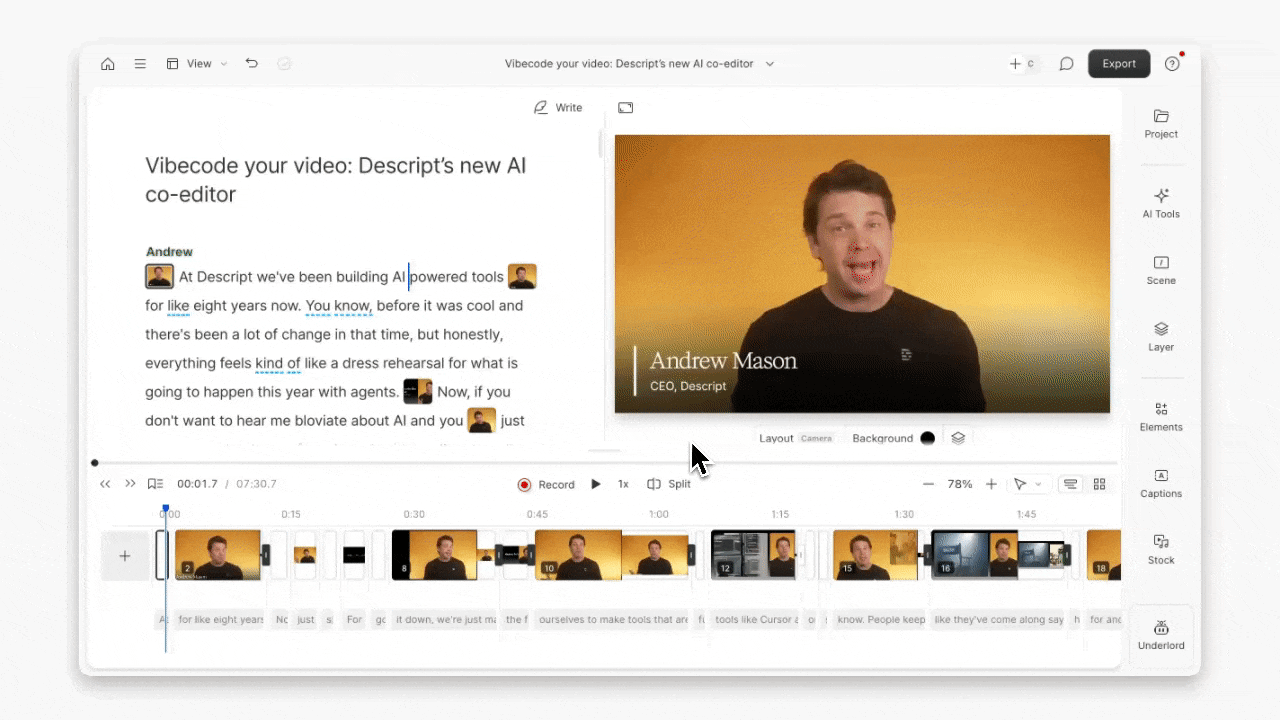Select scene 18 thumbnail in timeline
Screen dimensions: 1280x720
pos(1104,555)
